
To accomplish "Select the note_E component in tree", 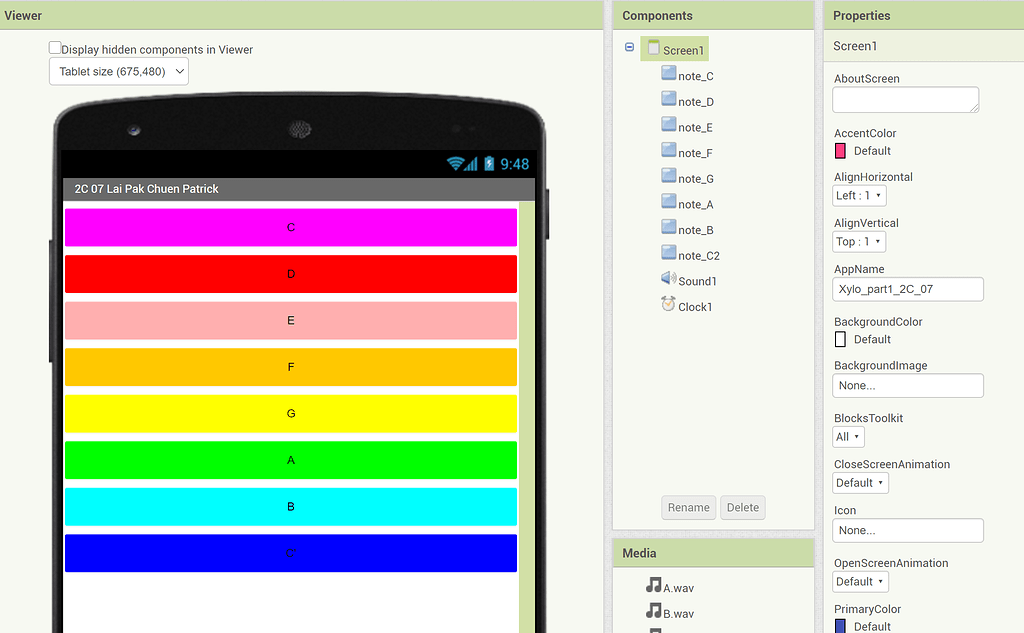I will (x=694, y=126).
